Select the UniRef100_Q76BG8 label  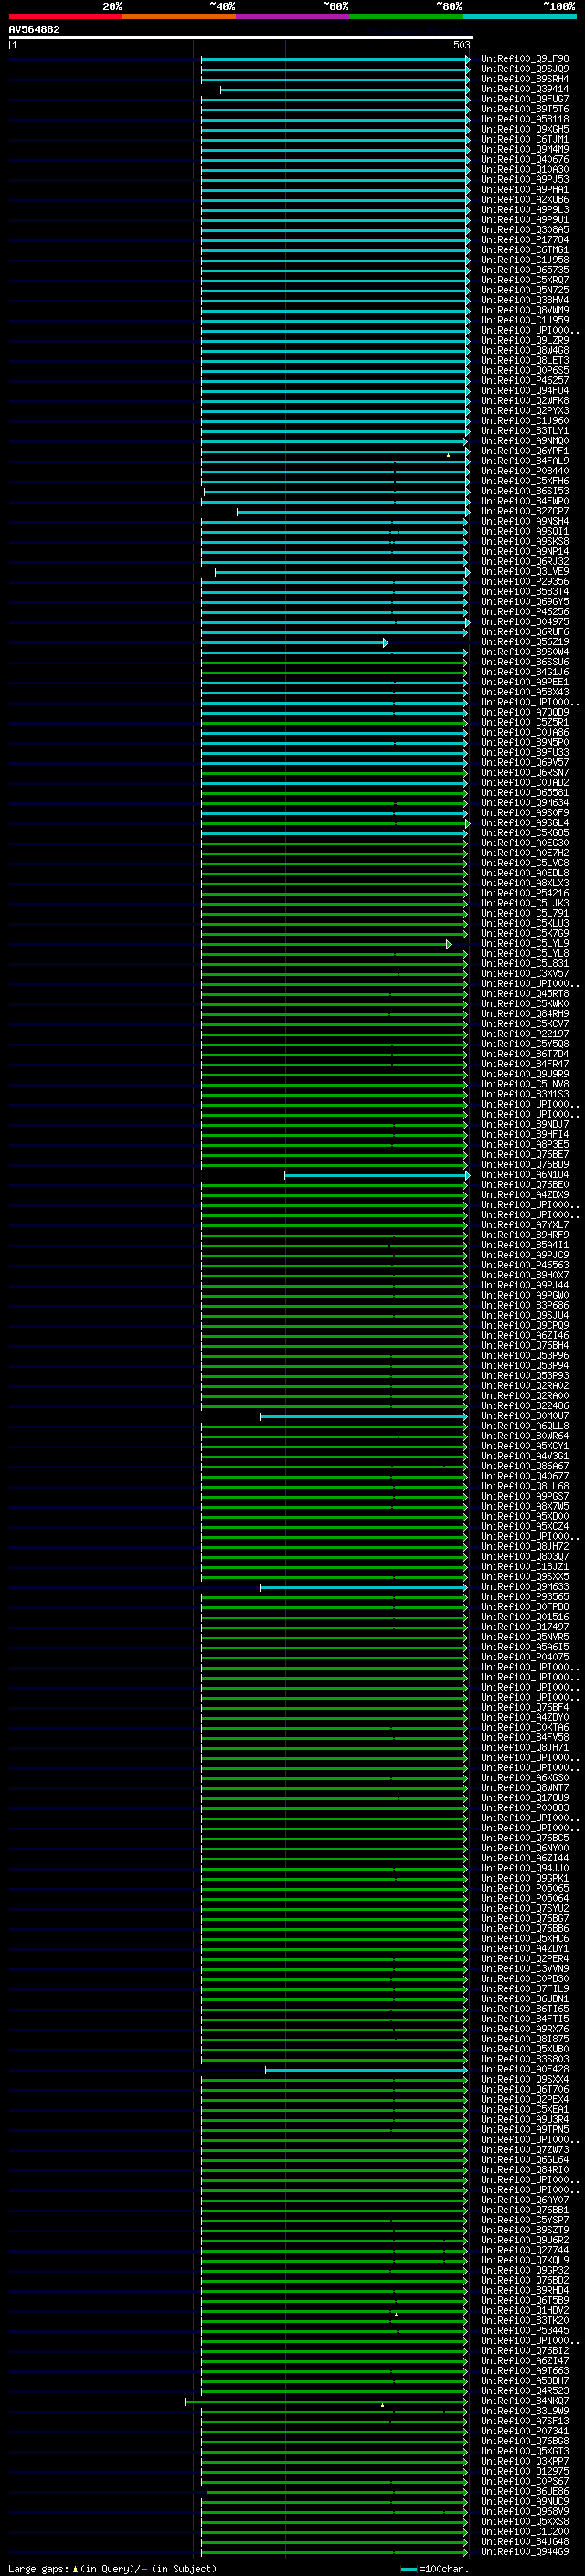[525, 2440]
